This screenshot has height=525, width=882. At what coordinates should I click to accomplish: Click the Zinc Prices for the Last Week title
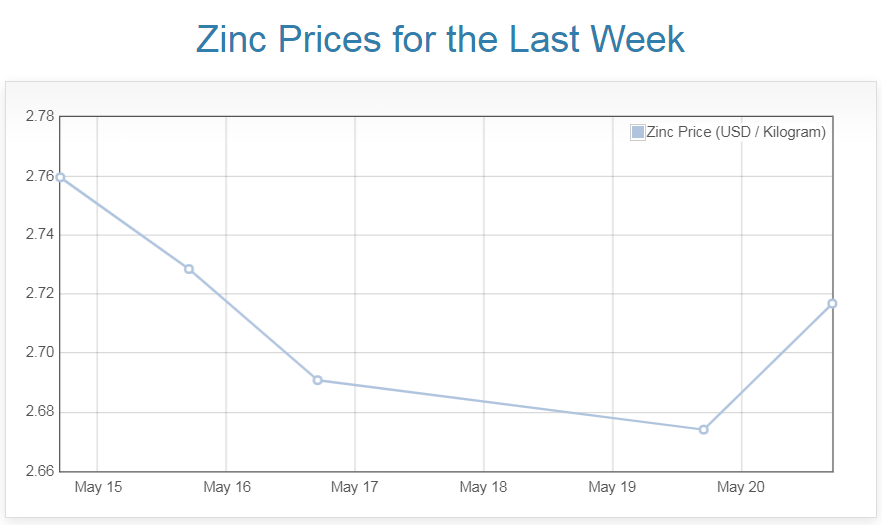click(x=440, y=40)
